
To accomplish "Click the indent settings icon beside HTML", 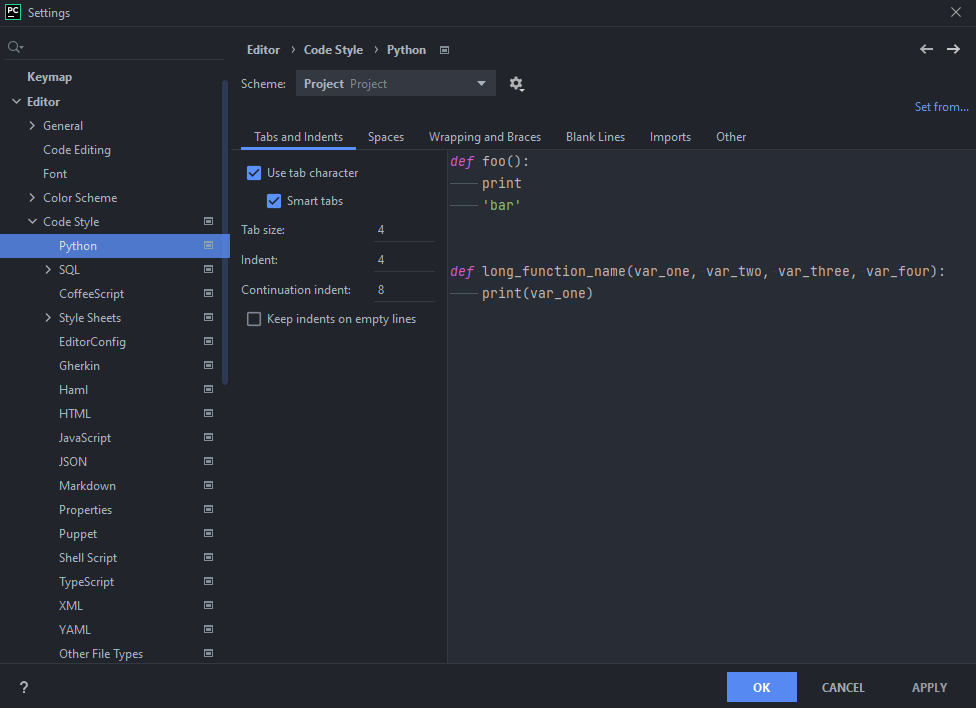I will (208, 413).
